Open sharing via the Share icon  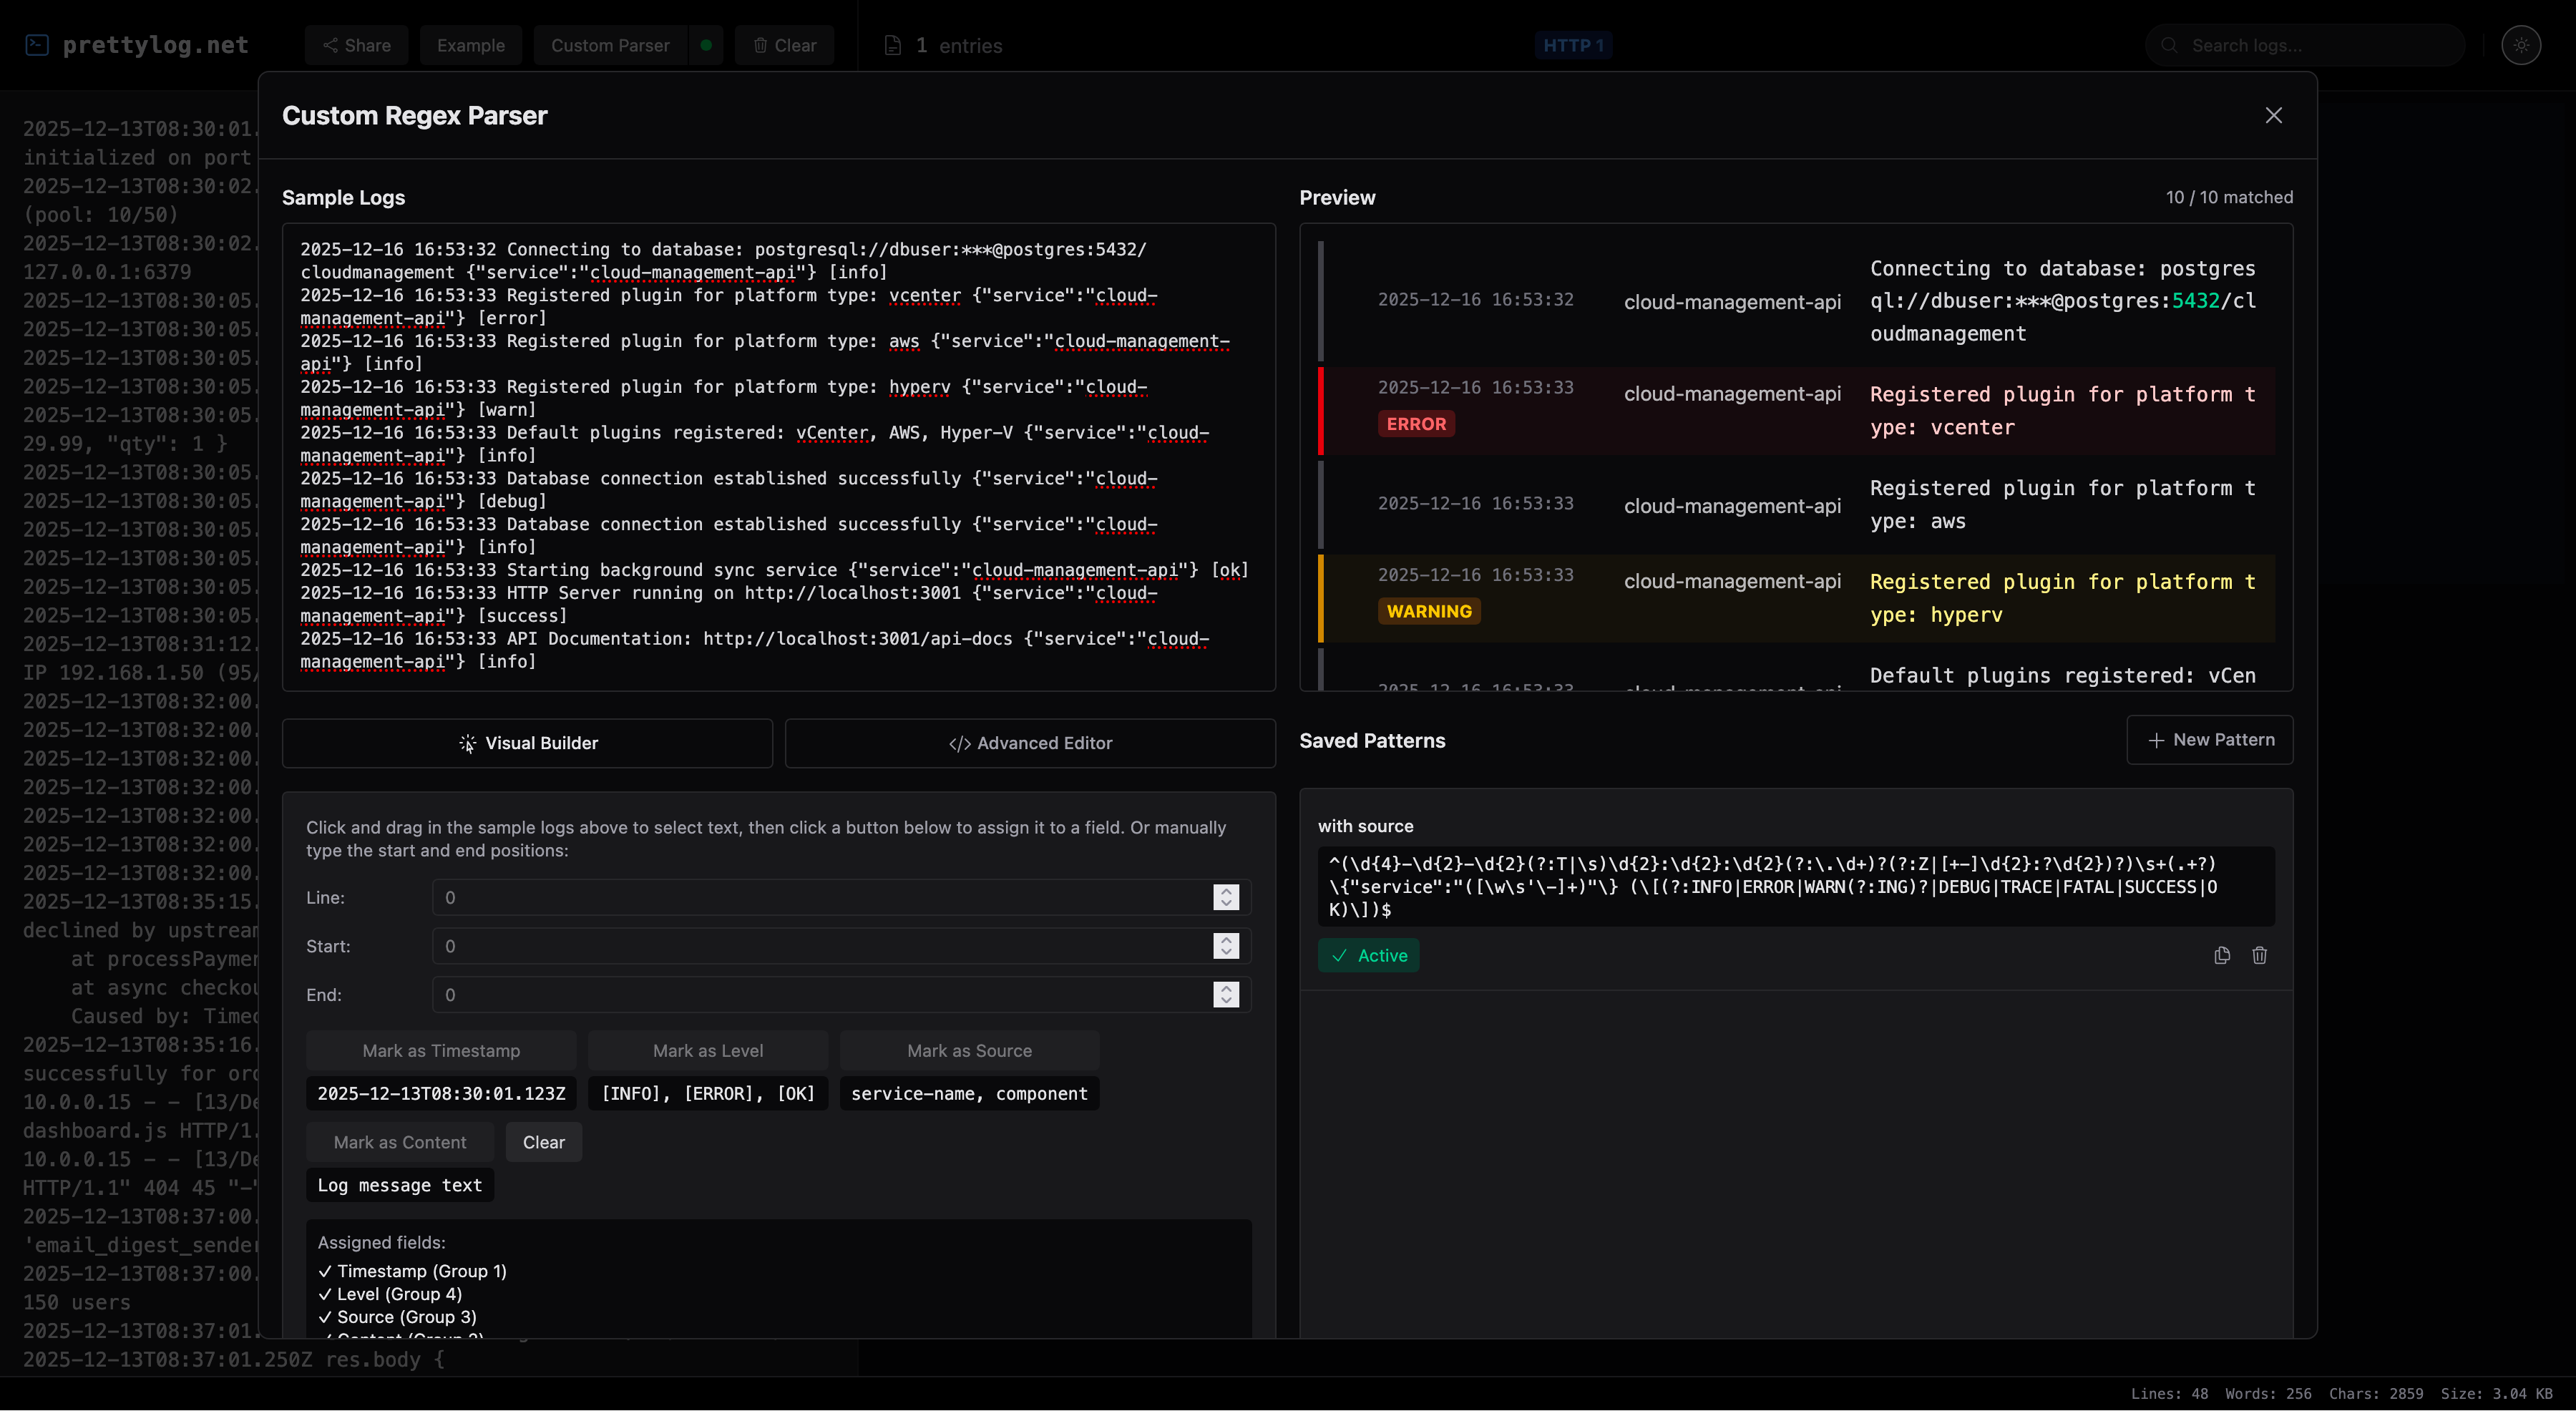click(330, 45)
